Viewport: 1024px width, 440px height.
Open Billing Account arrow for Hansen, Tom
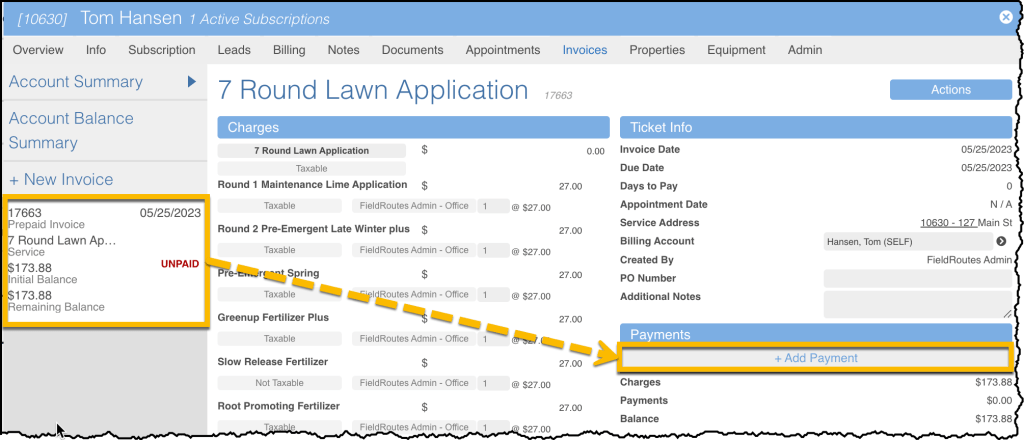(x=1001, y=241)
